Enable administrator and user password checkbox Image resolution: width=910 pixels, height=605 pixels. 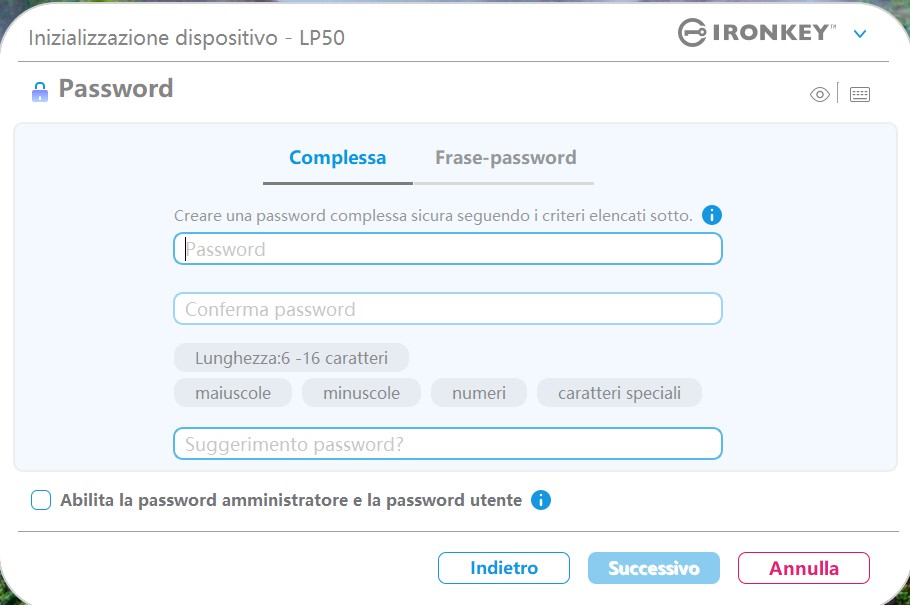[41, 499]
